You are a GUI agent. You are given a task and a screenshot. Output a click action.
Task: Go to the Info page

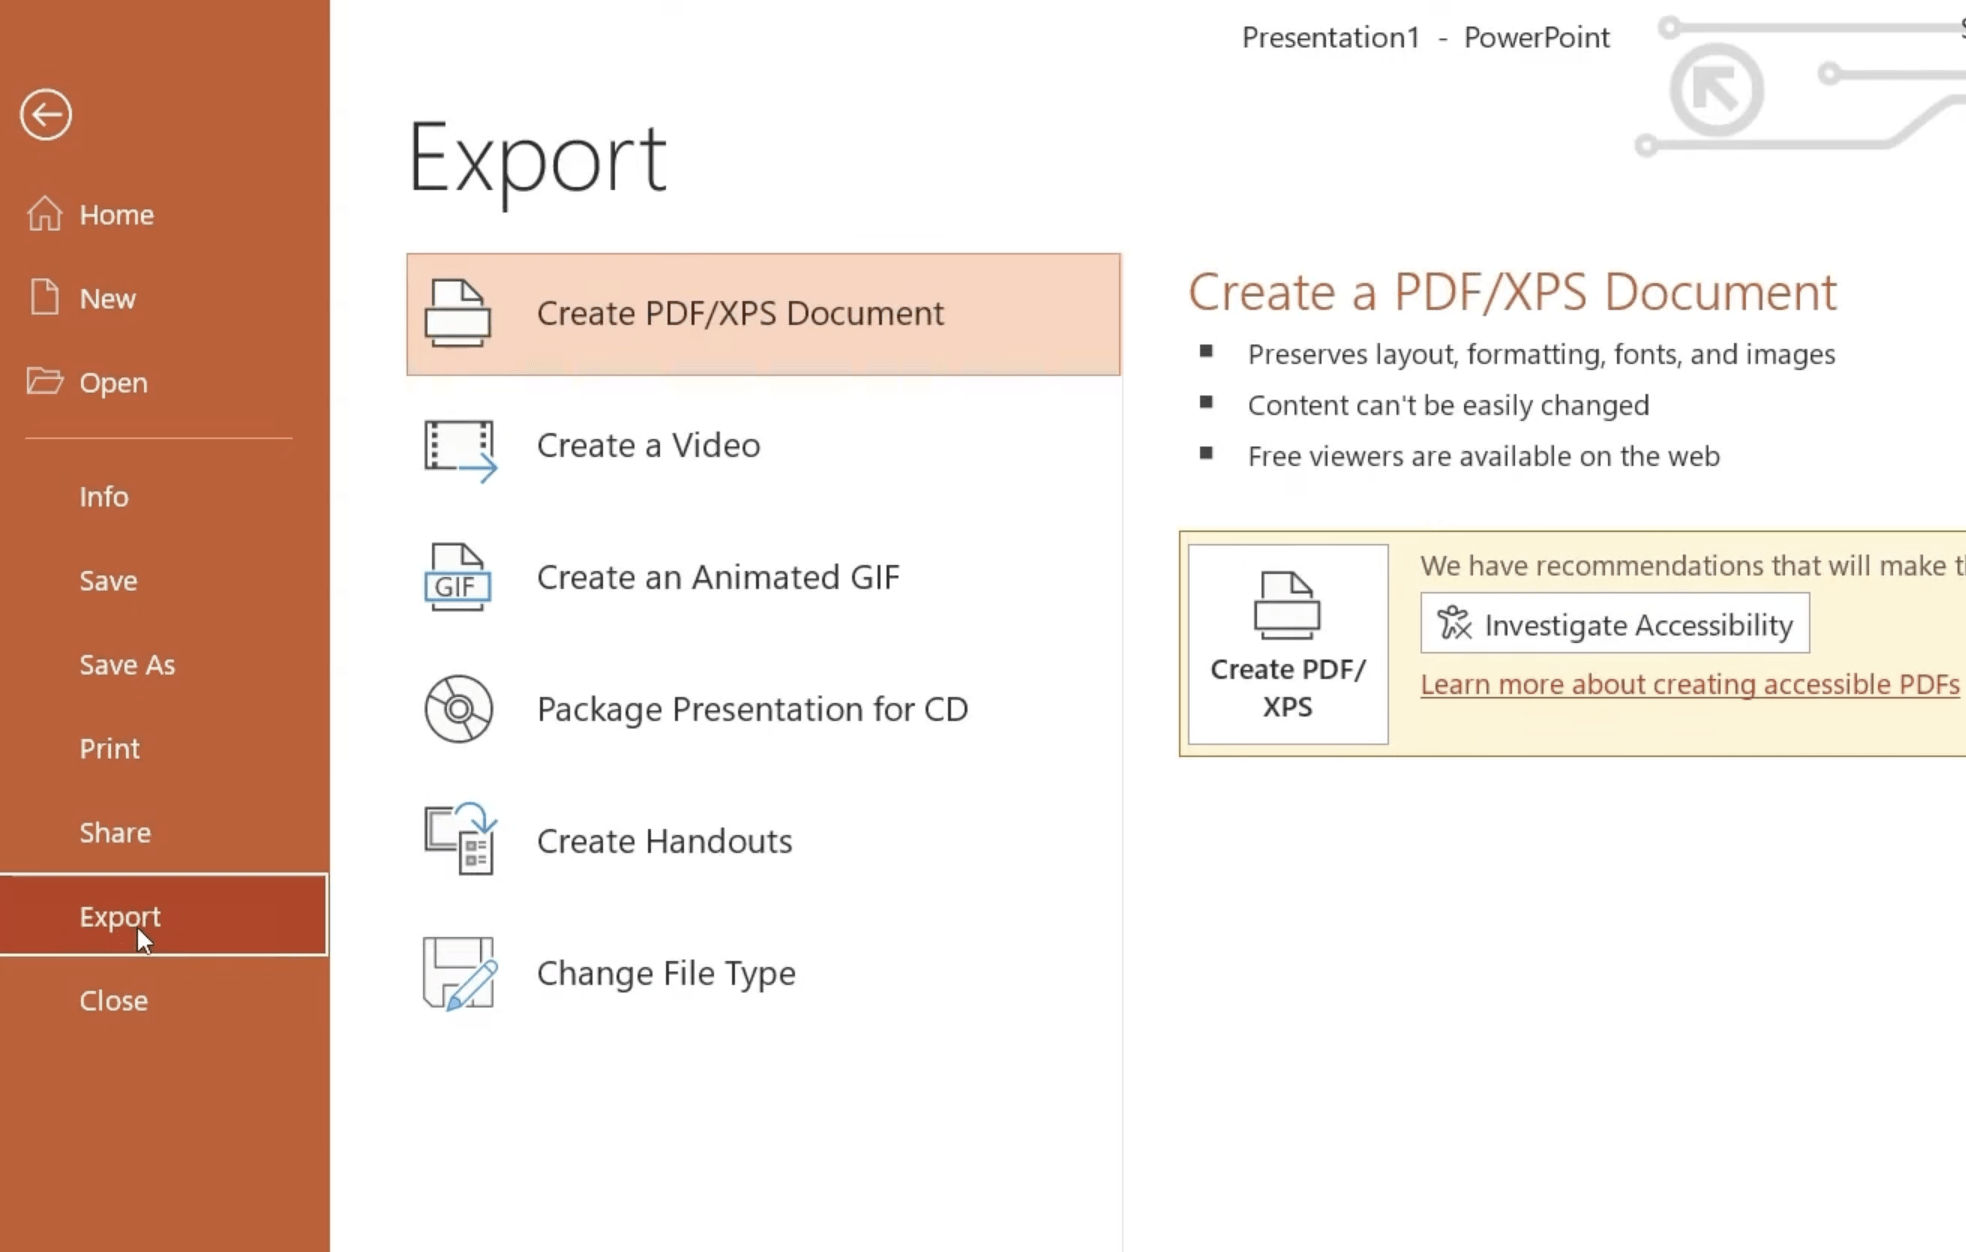click(x=104, y=496)
